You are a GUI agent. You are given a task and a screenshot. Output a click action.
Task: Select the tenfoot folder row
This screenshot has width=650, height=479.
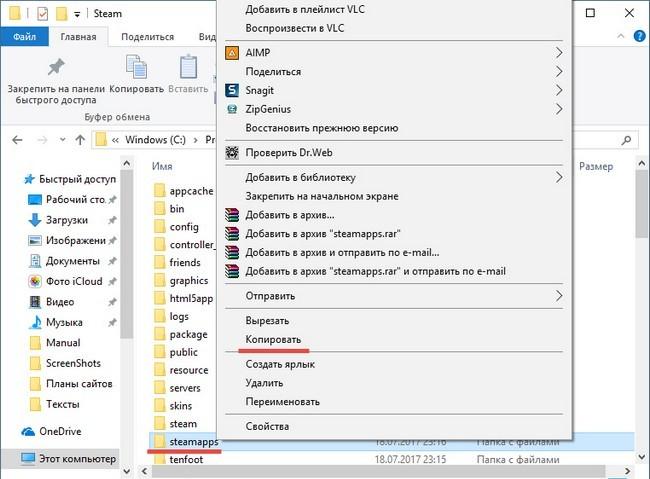391,460
